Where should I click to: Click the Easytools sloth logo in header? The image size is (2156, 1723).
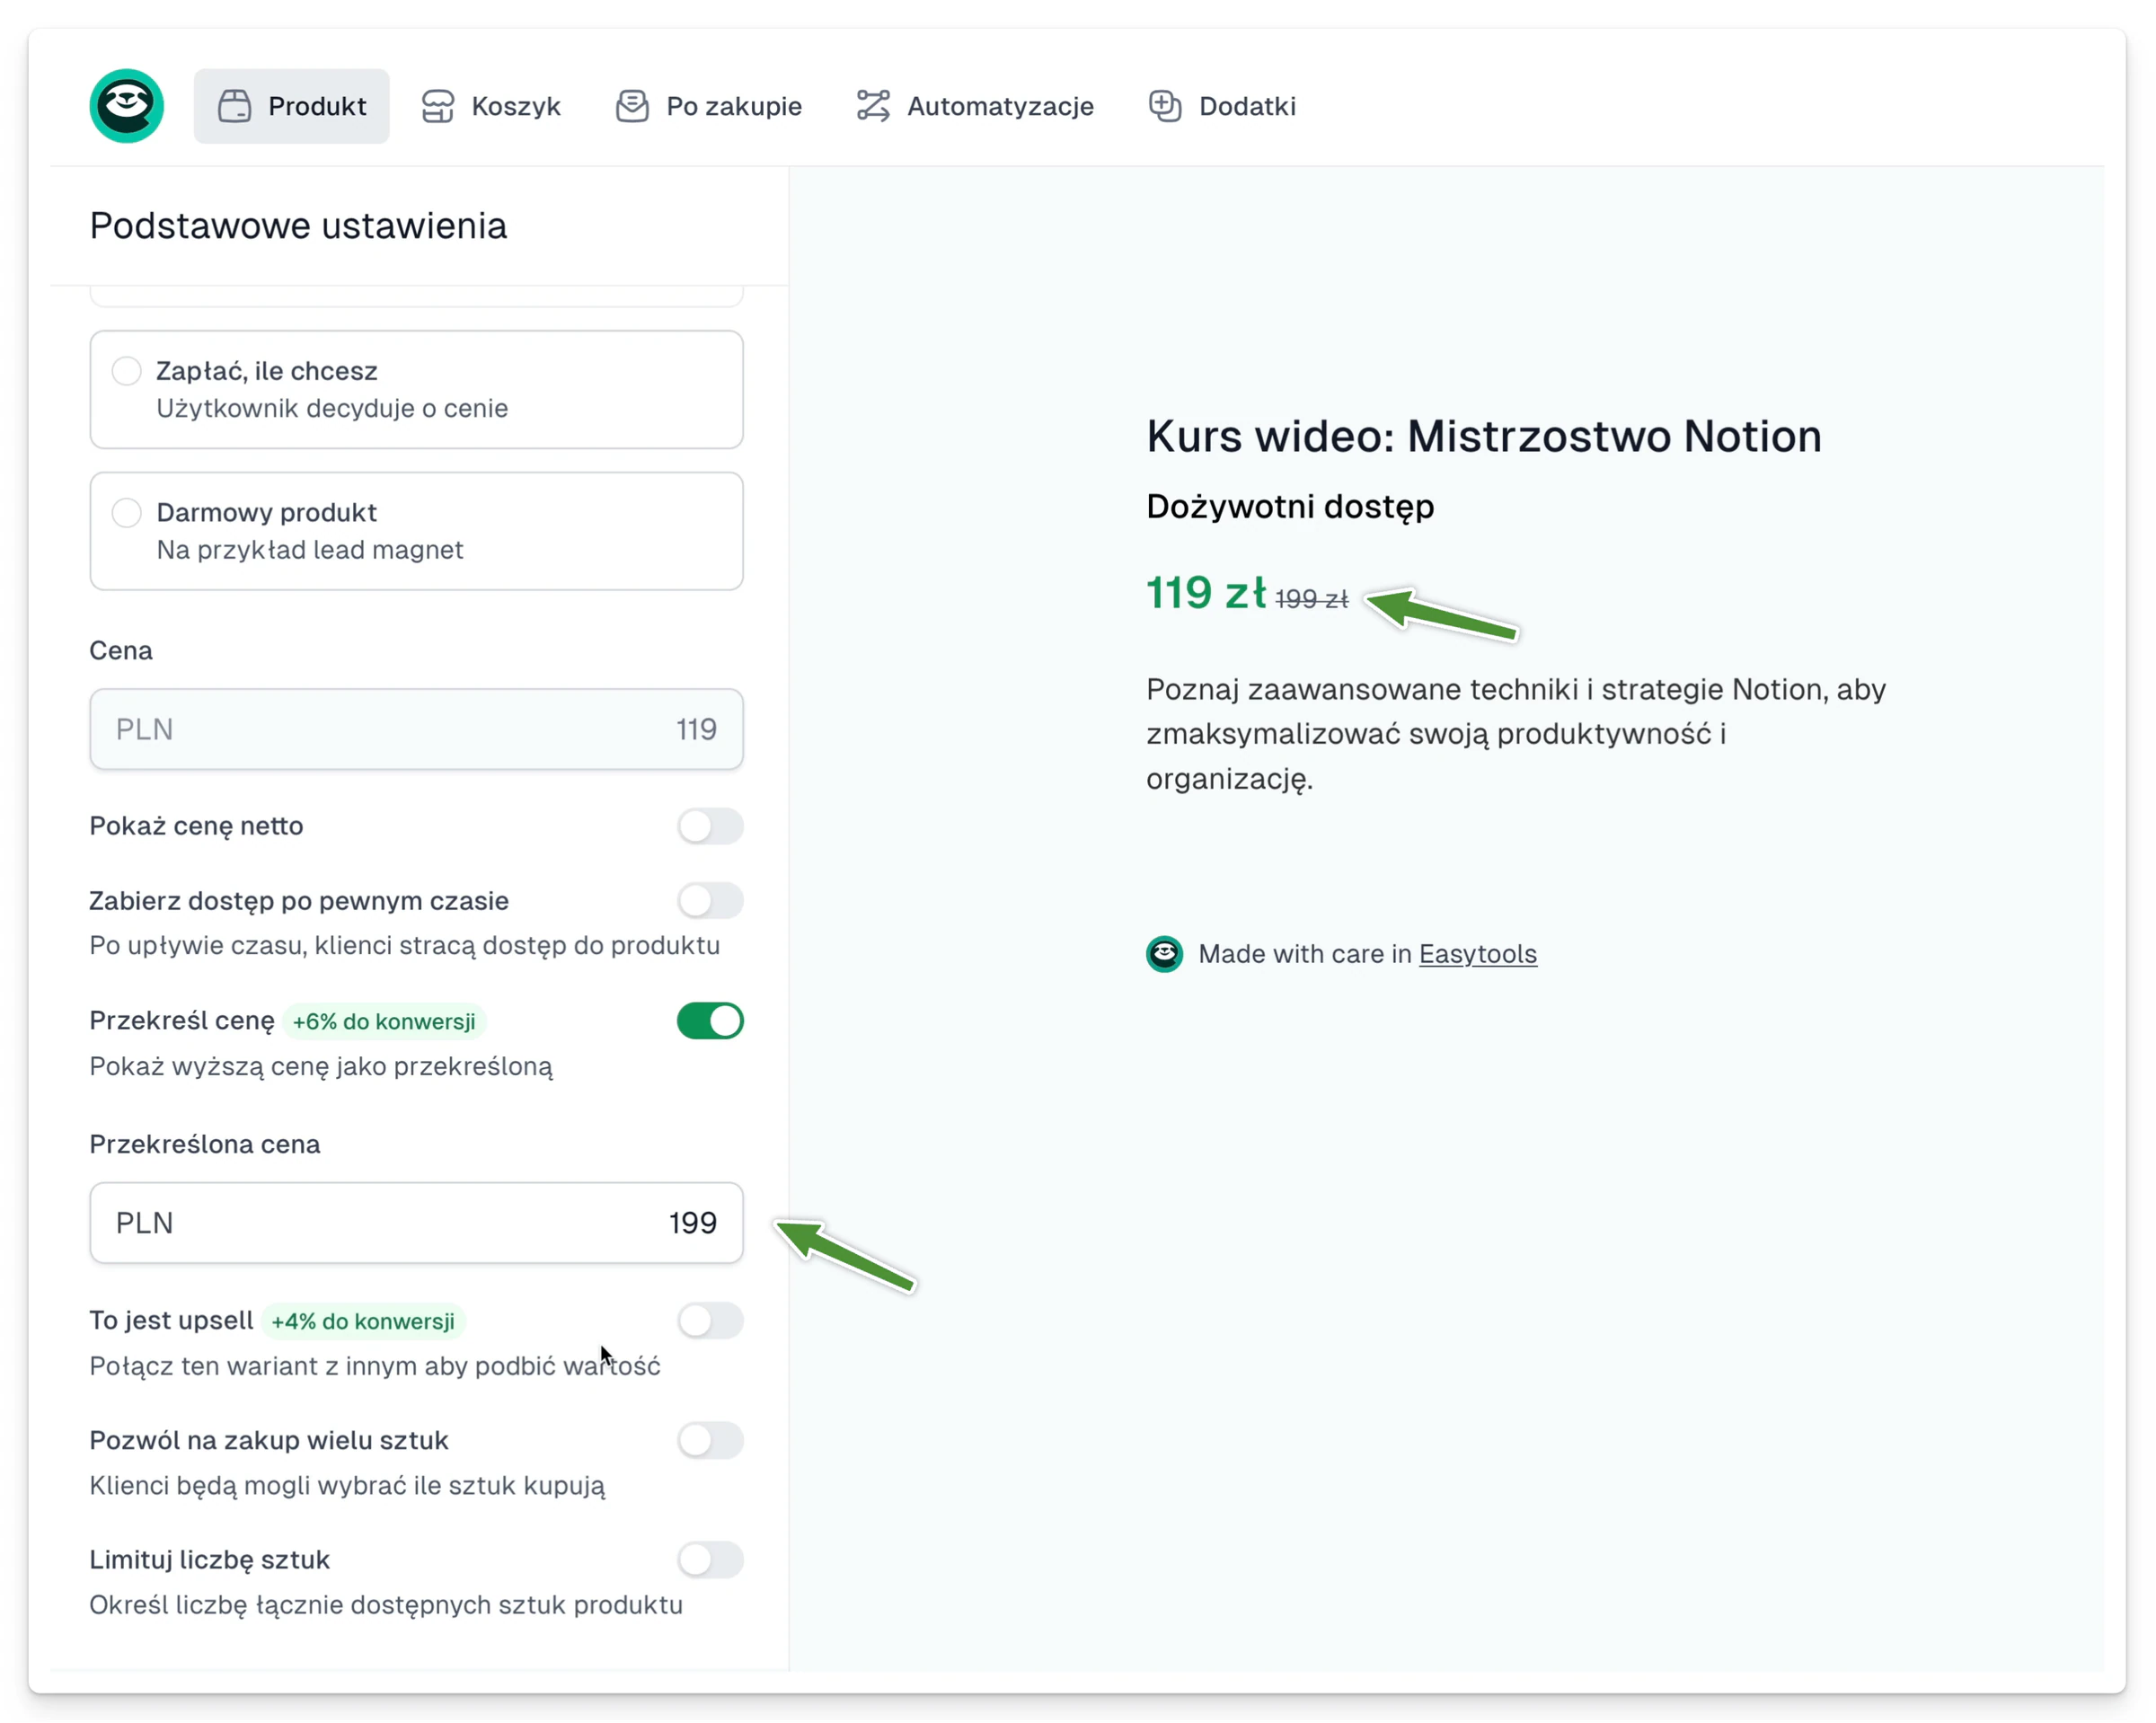click(x=127, y=106)
